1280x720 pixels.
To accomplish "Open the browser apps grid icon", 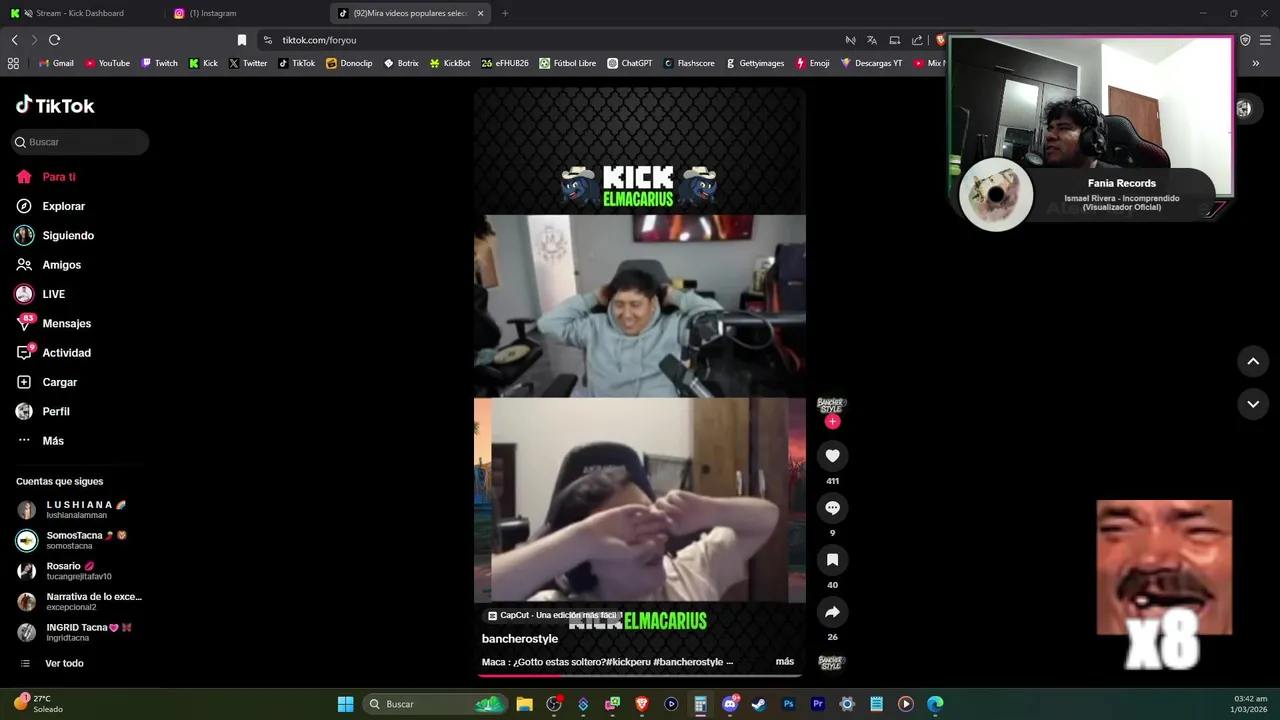I will pyautogui.click(x=13, y=63).
